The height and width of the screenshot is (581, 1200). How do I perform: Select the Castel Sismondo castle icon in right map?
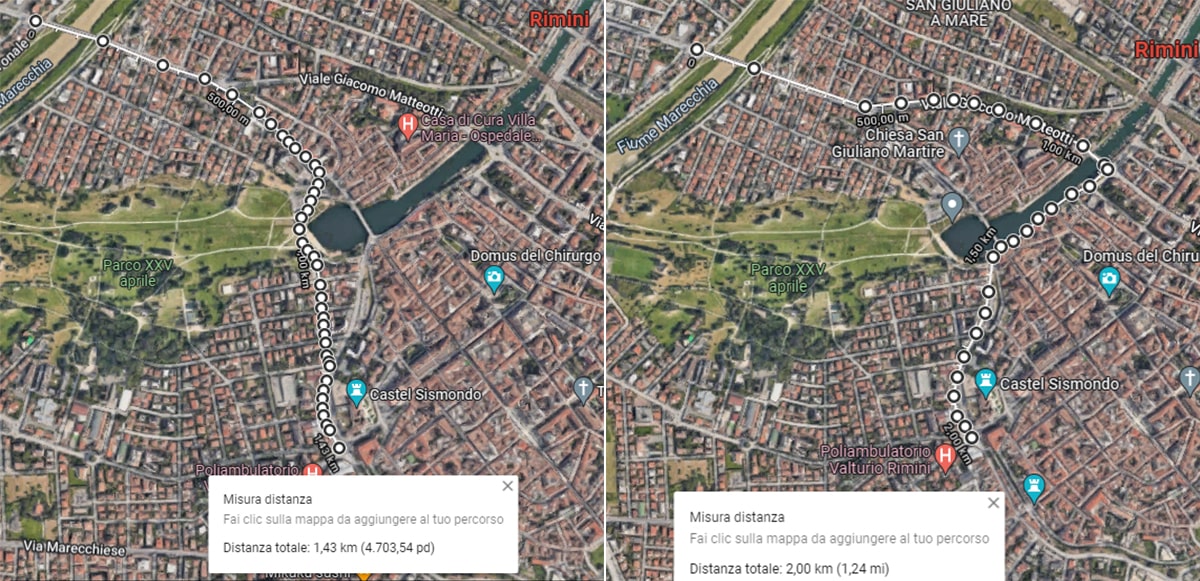[986, 382]
